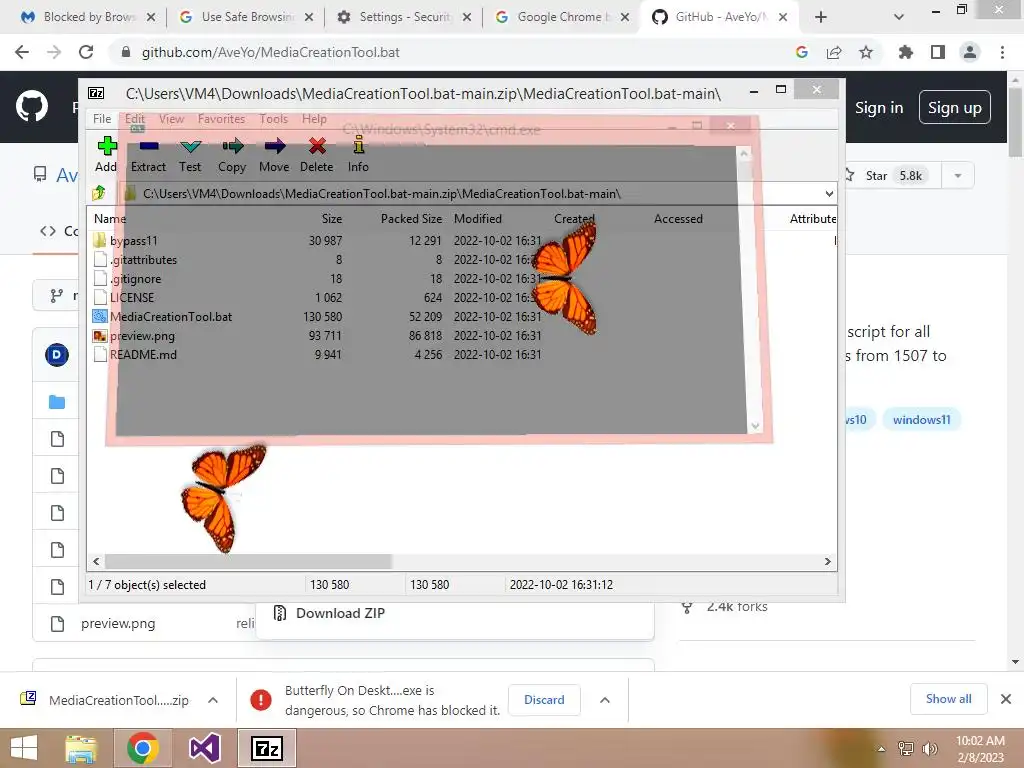The width and height of the screenshot is (1024, 768).
Task: Open a new Chrome tab
Action: coord(821,17)
